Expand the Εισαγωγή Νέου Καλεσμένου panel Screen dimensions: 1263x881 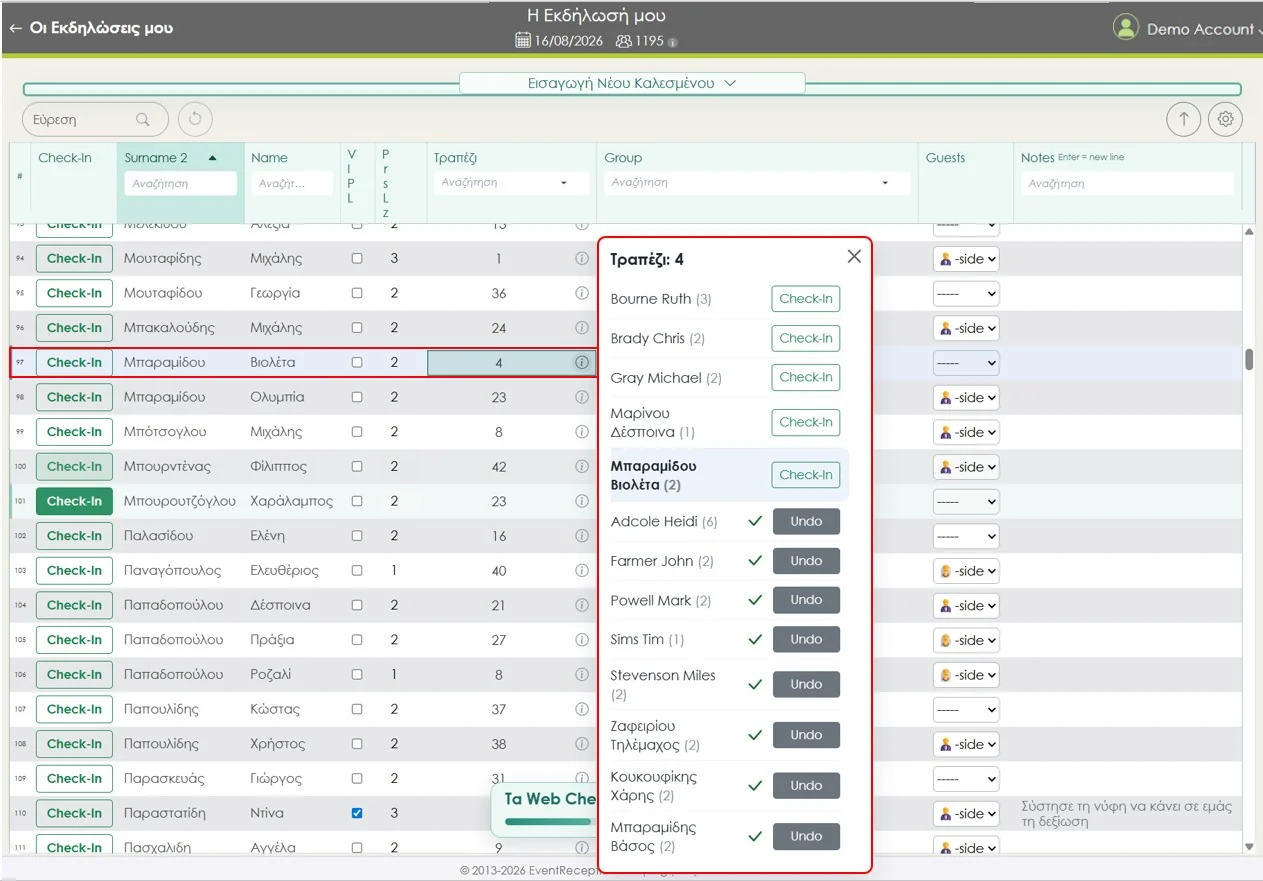[x=631, y=83]
